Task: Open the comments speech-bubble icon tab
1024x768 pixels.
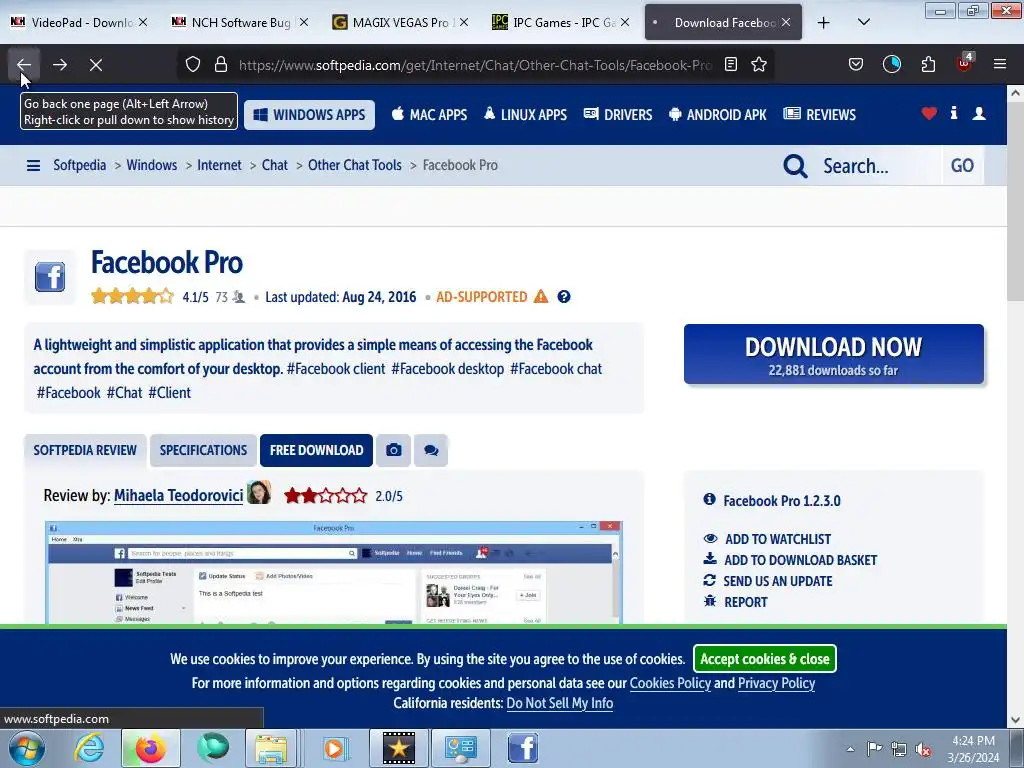Action: [x=431, y=451]
